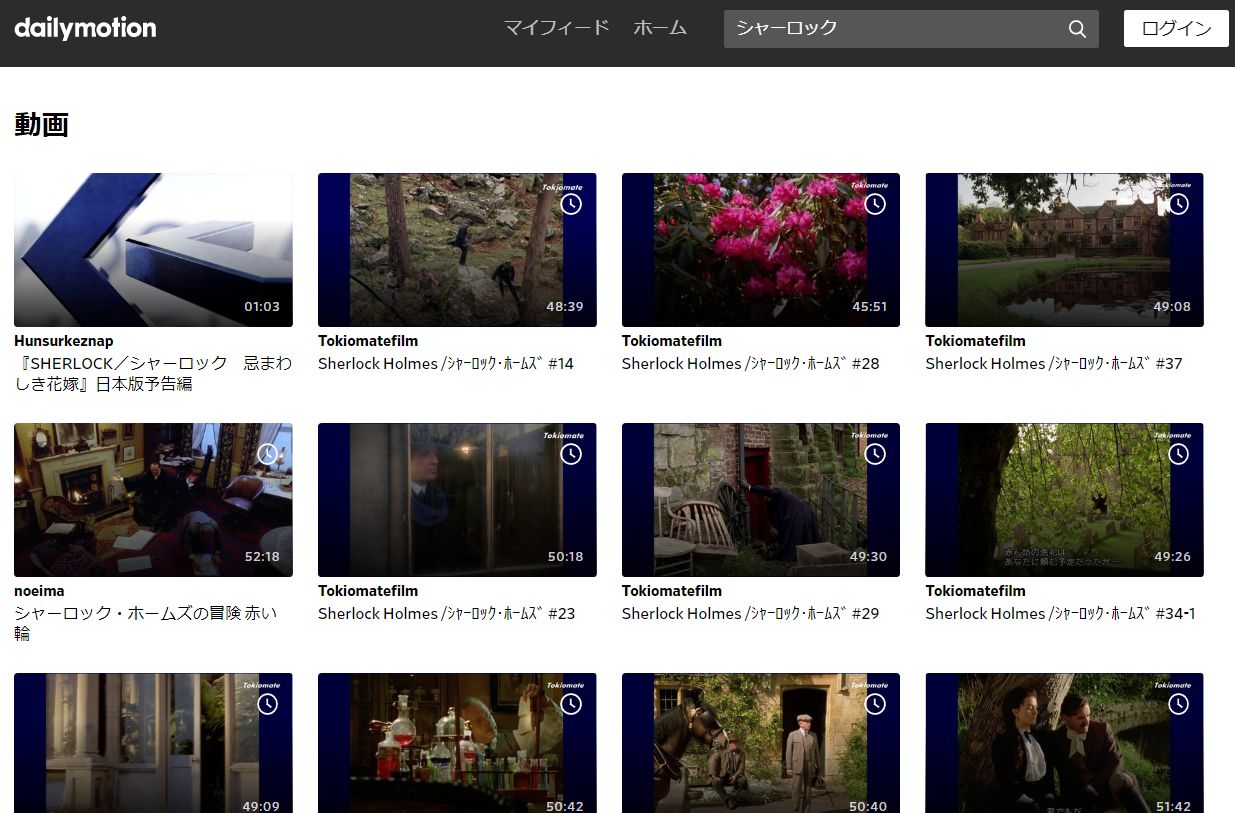
Task: Play the 50:40 horse and doorway thumbnail
Action: [761, 743]
